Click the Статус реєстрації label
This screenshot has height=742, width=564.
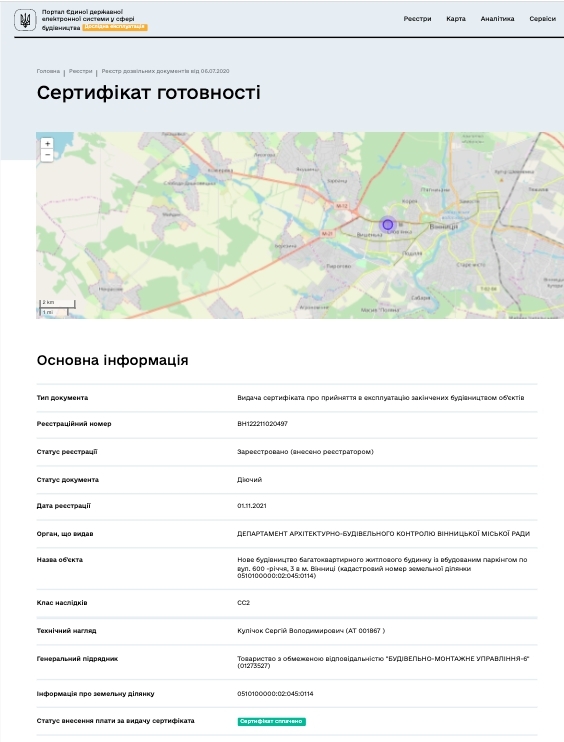click(67, 451)
